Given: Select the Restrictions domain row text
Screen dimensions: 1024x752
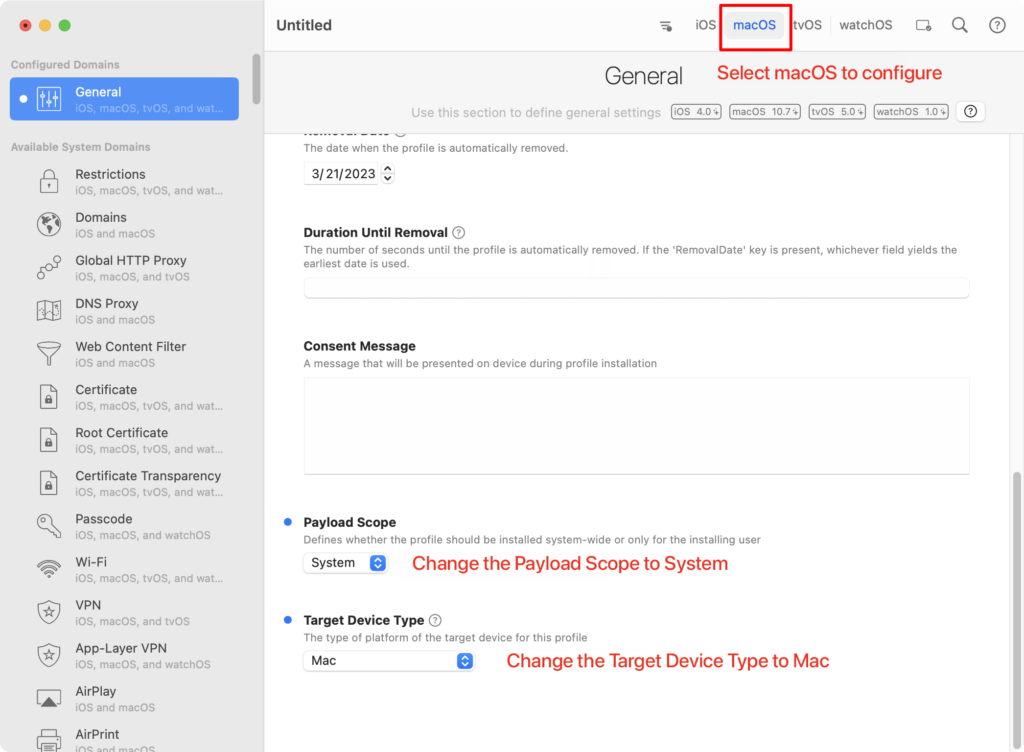Looking at the screenshot, I should coord(149,182).
